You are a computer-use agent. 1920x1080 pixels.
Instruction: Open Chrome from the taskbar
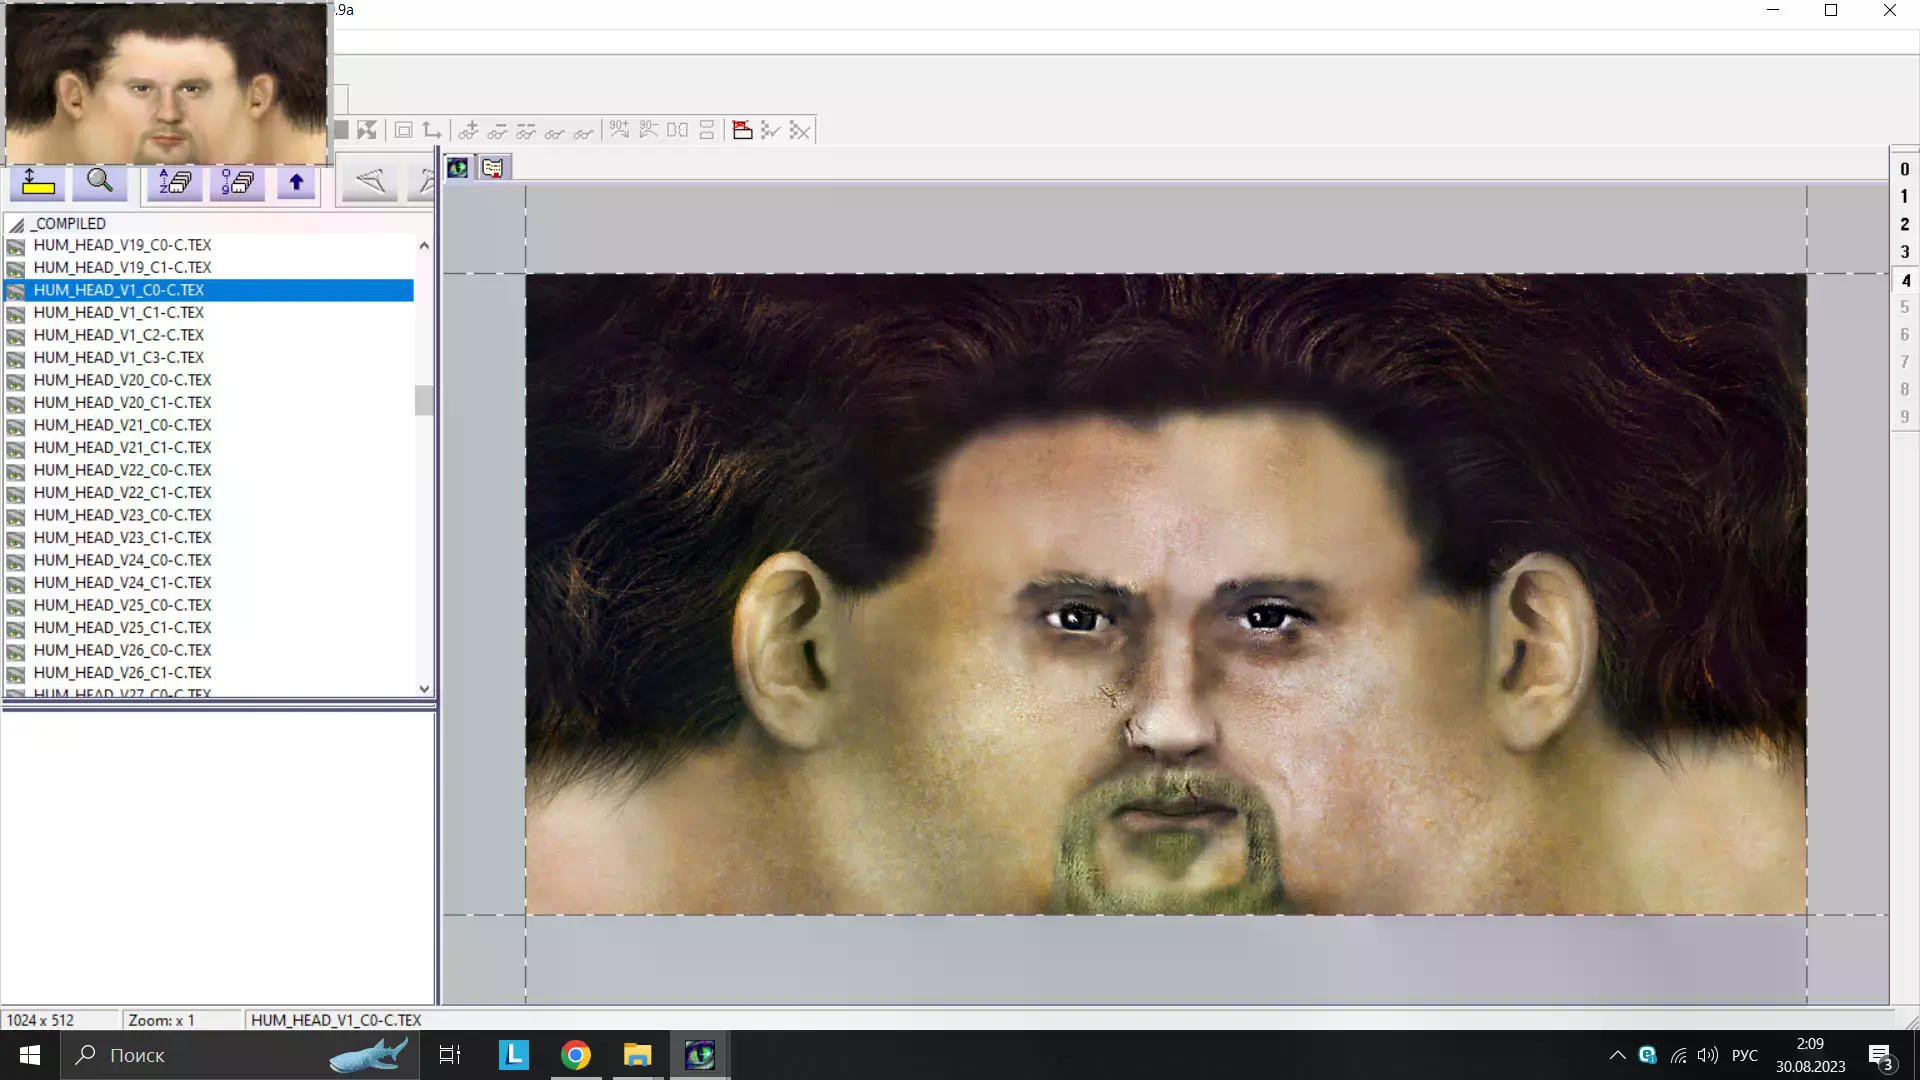(x=575, y=1055)
